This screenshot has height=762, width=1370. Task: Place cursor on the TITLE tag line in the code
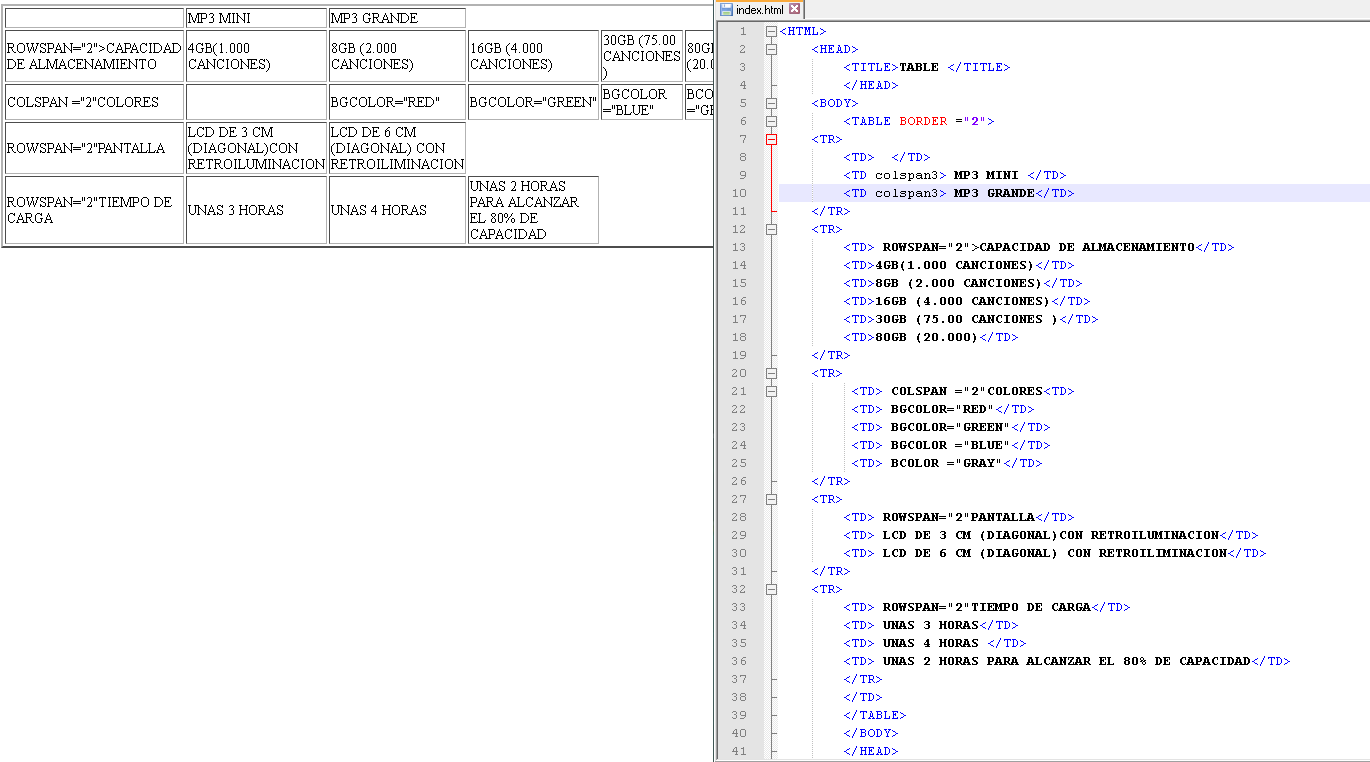pyautogui.click(x=926, y=67)
